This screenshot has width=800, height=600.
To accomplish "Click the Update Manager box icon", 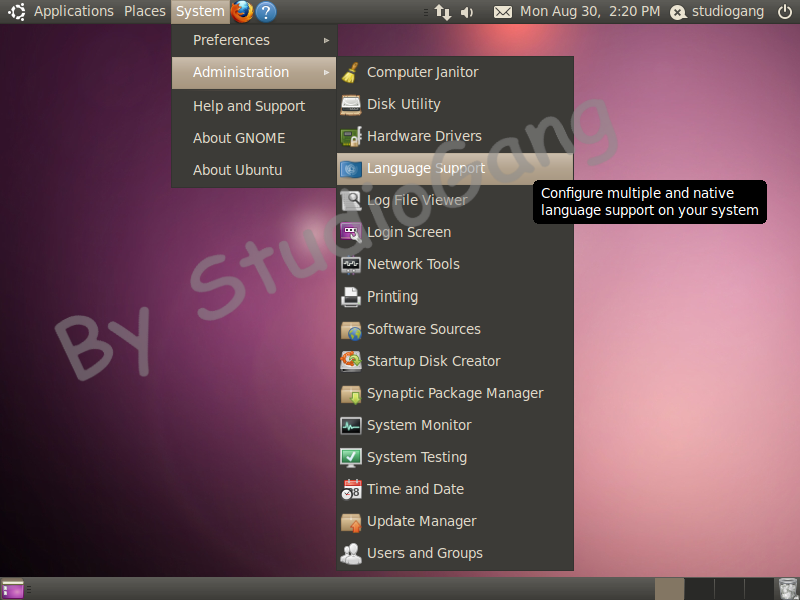I will [x=351, y=521].
